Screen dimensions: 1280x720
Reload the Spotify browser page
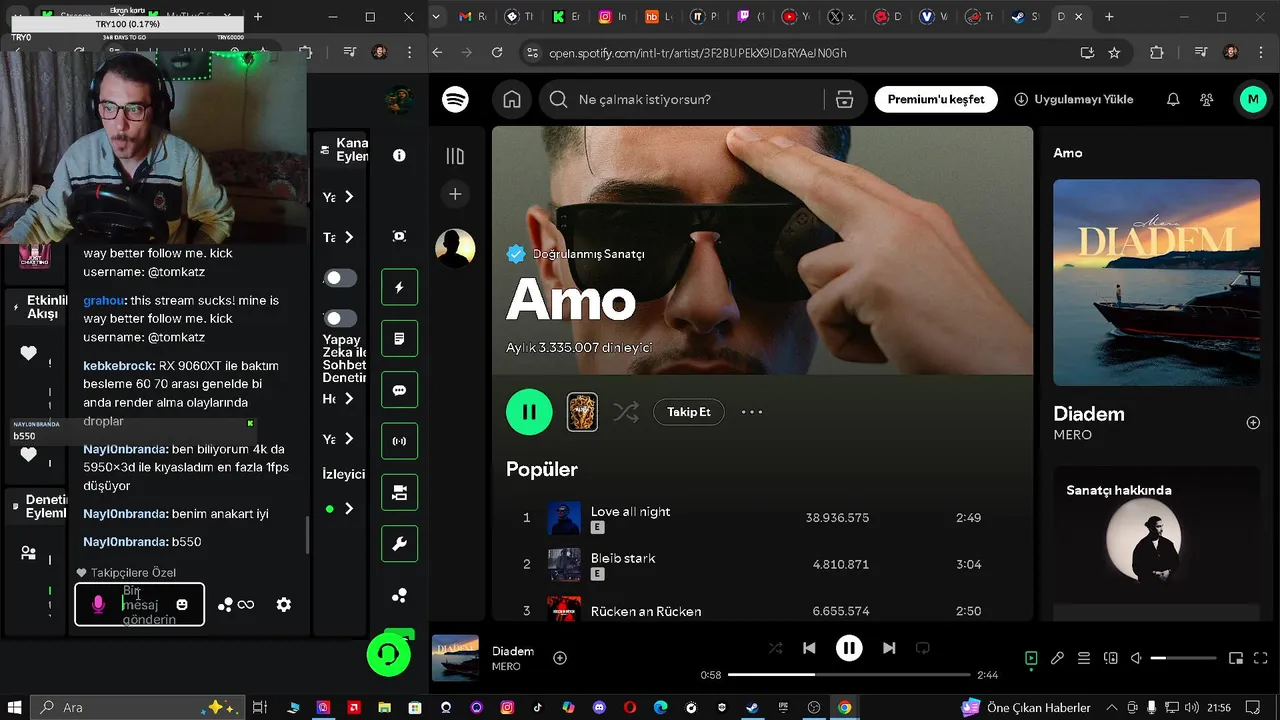pos(497,52)
